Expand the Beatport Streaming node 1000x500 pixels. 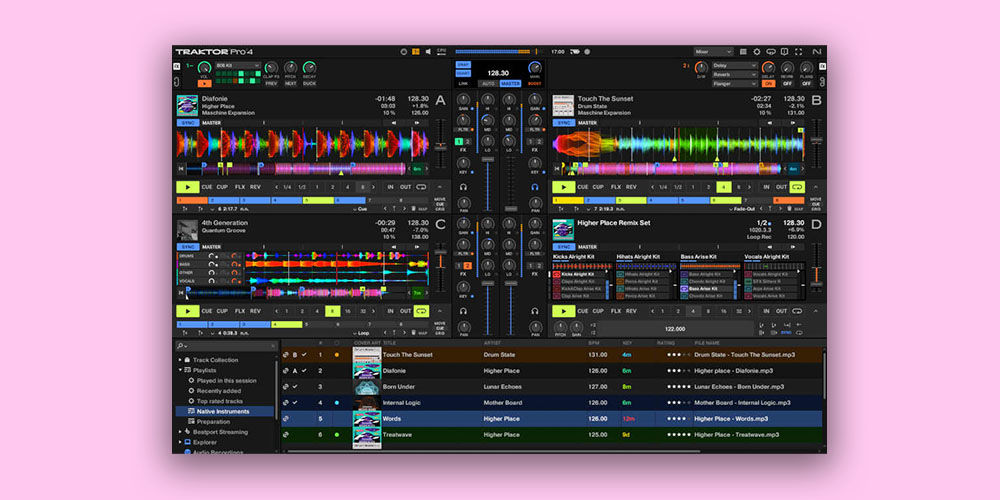pyautogui.click(x=180, y=432)
